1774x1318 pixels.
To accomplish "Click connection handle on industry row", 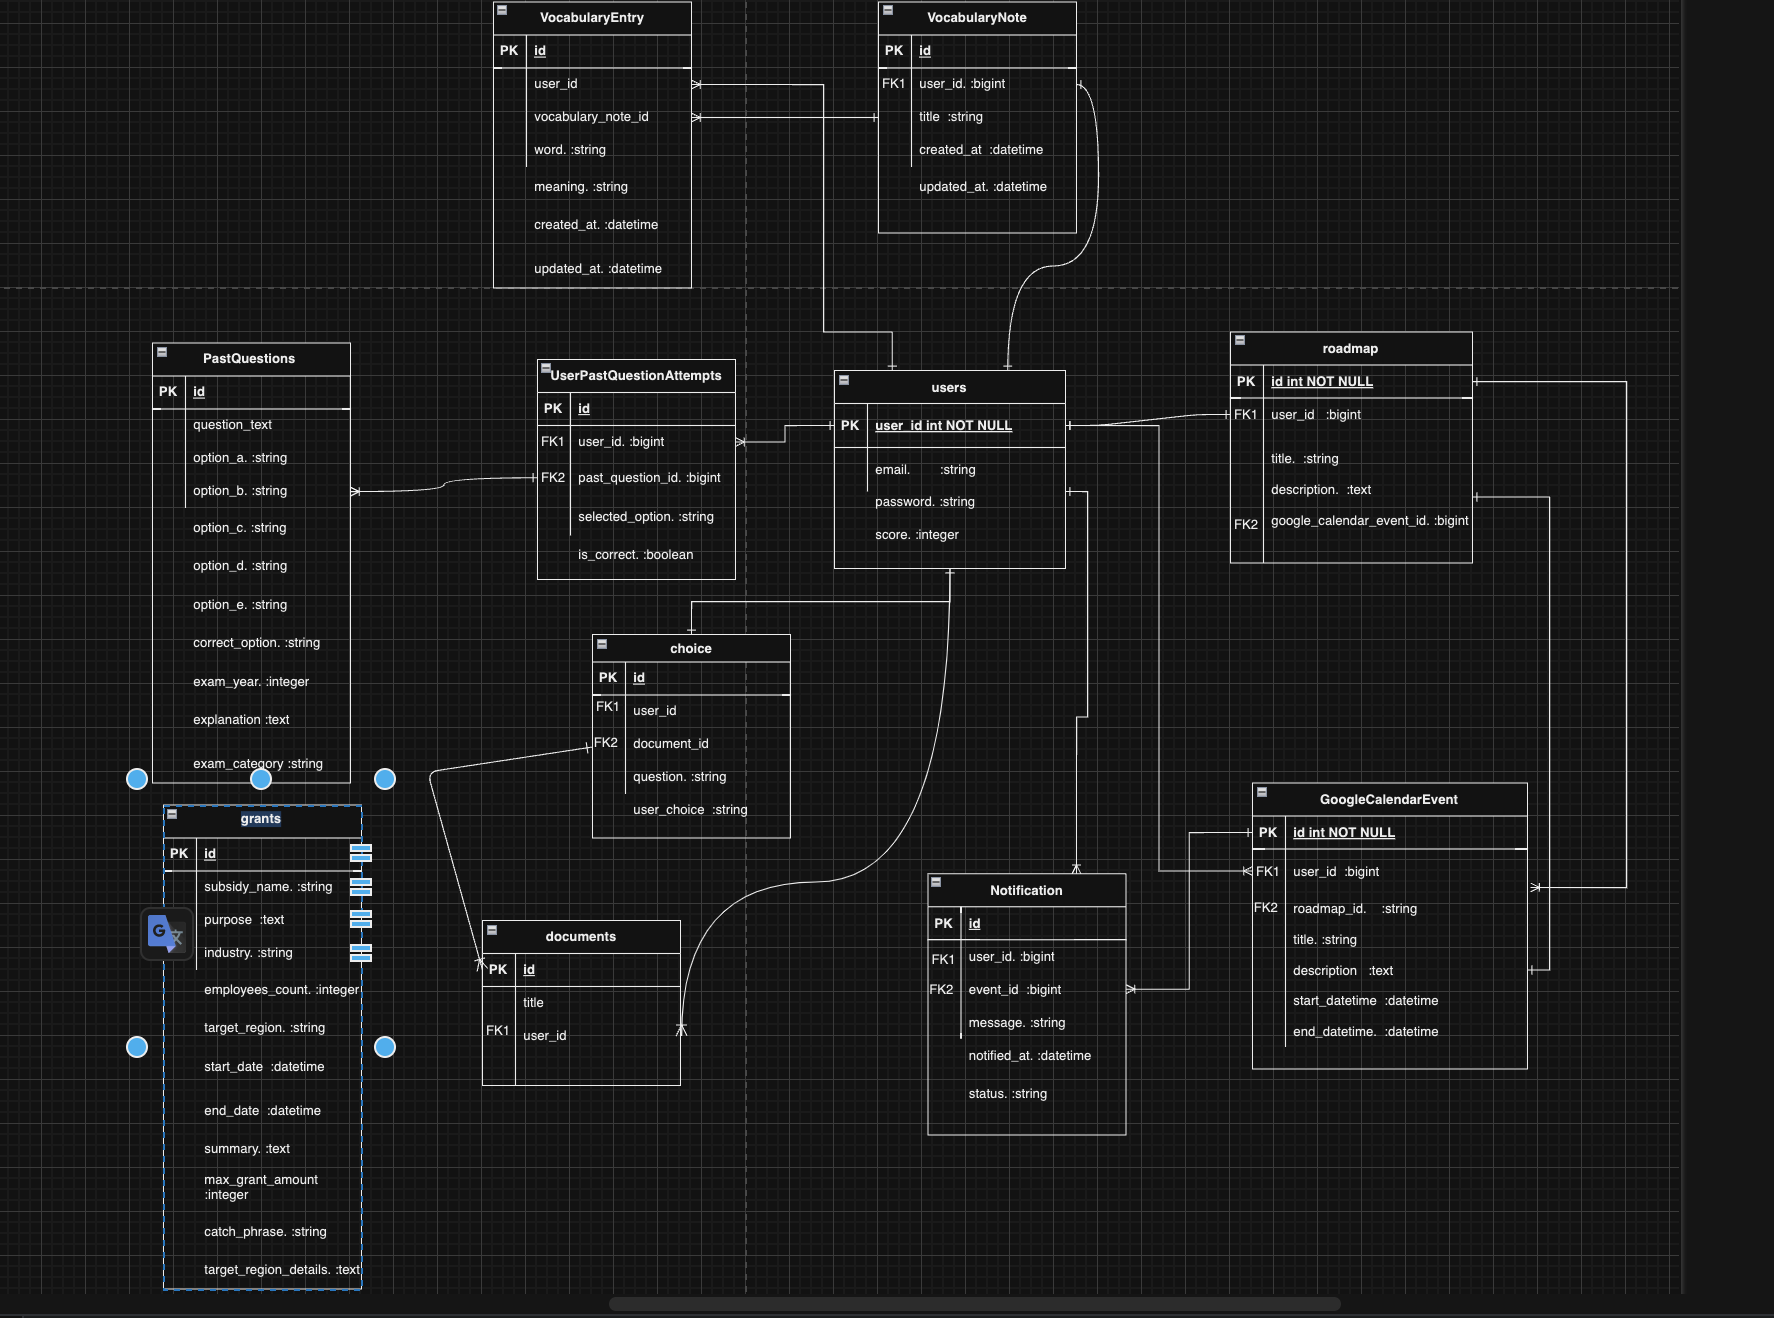I will point(361,953).
